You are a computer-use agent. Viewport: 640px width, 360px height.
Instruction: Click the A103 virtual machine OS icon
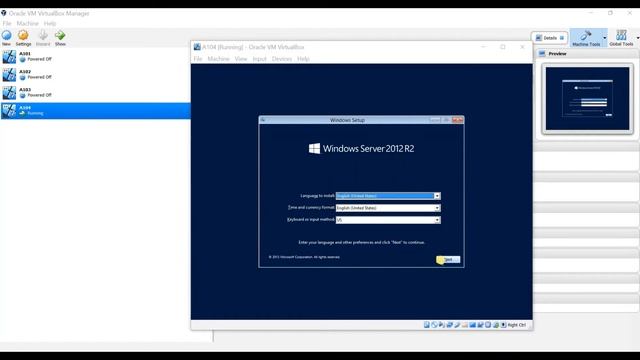click(x=9, y=93)
